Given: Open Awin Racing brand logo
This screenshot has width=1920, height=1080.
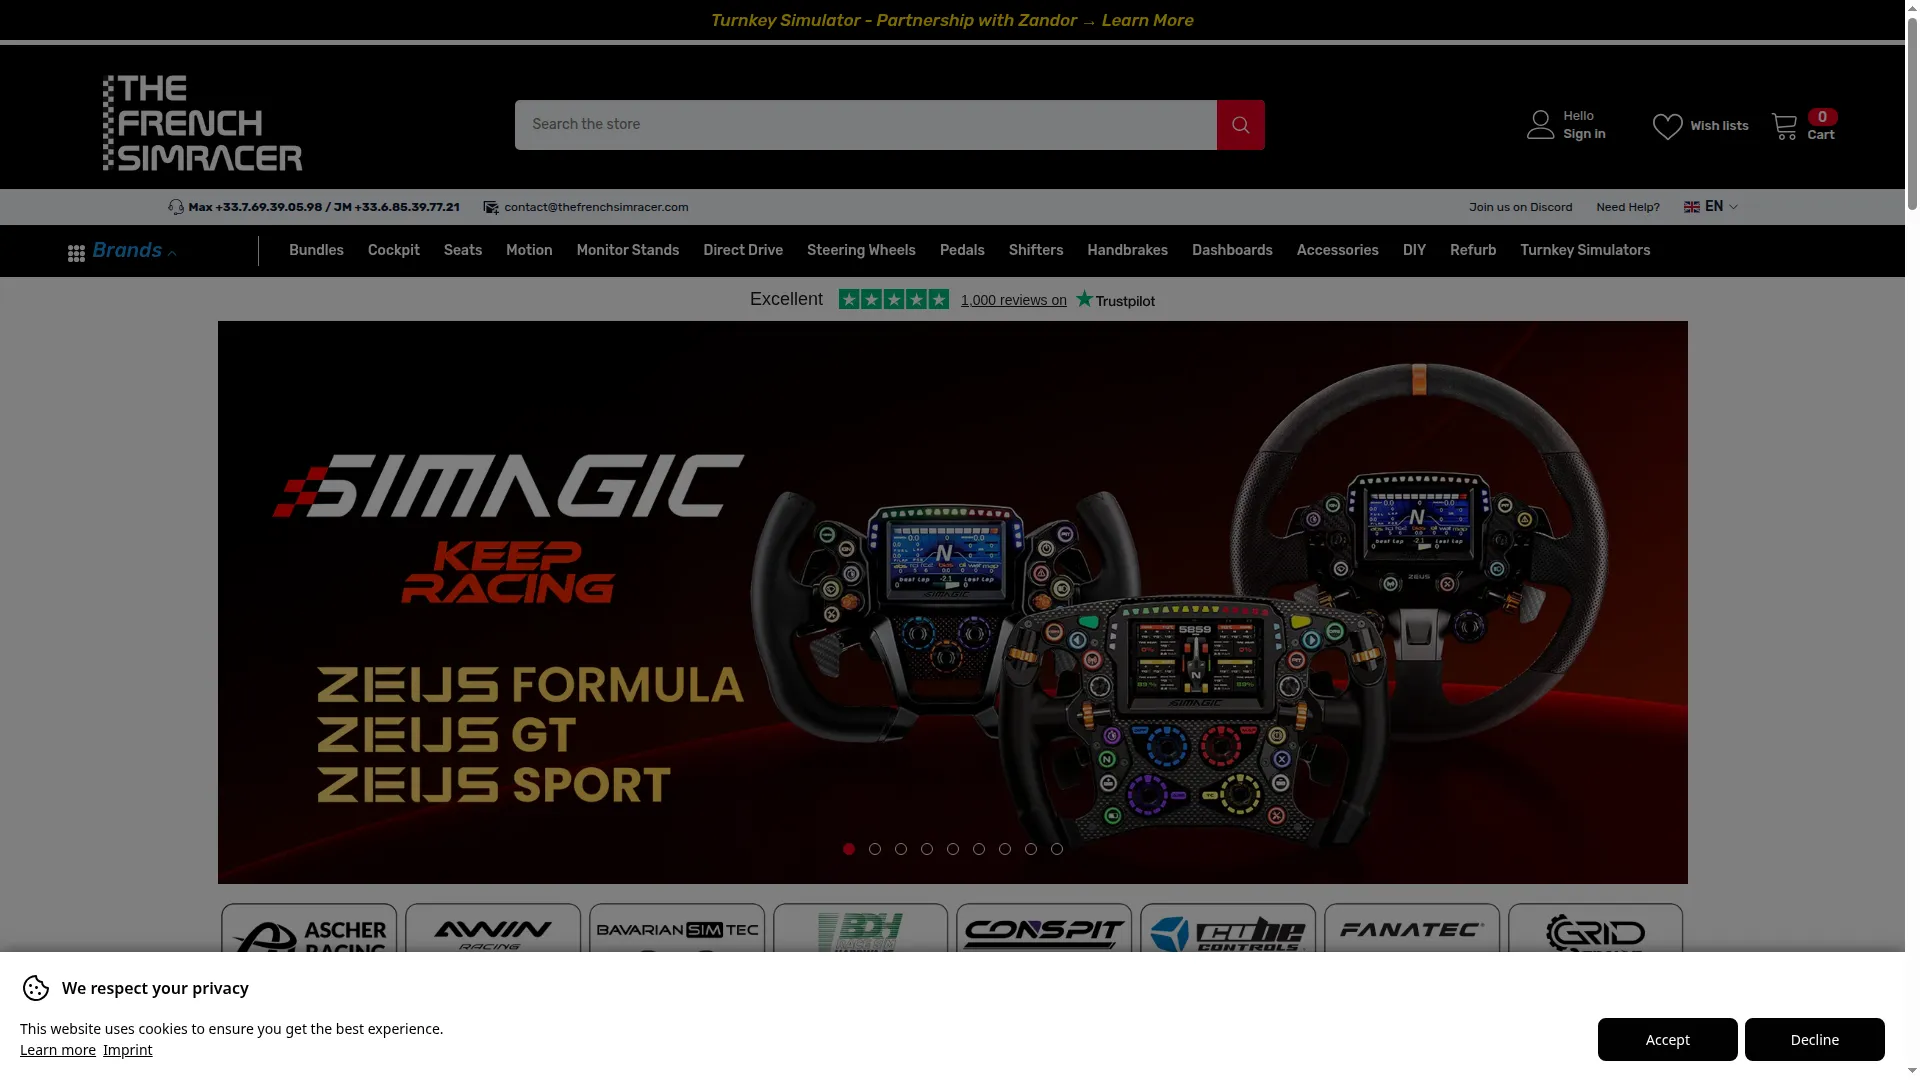Looking at the screenshot, I should pos(493,929).
